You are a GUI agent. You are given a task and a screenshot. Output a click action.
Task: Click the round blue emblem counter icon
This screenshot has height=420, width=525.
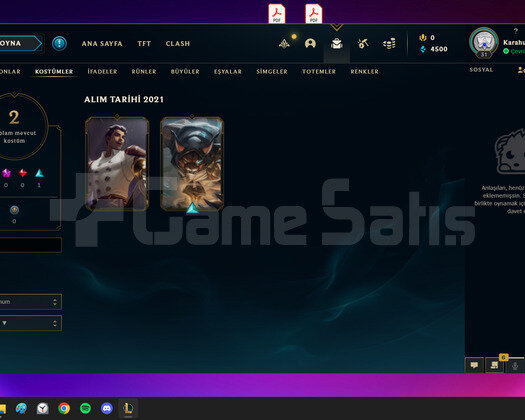tap(14, 210)
